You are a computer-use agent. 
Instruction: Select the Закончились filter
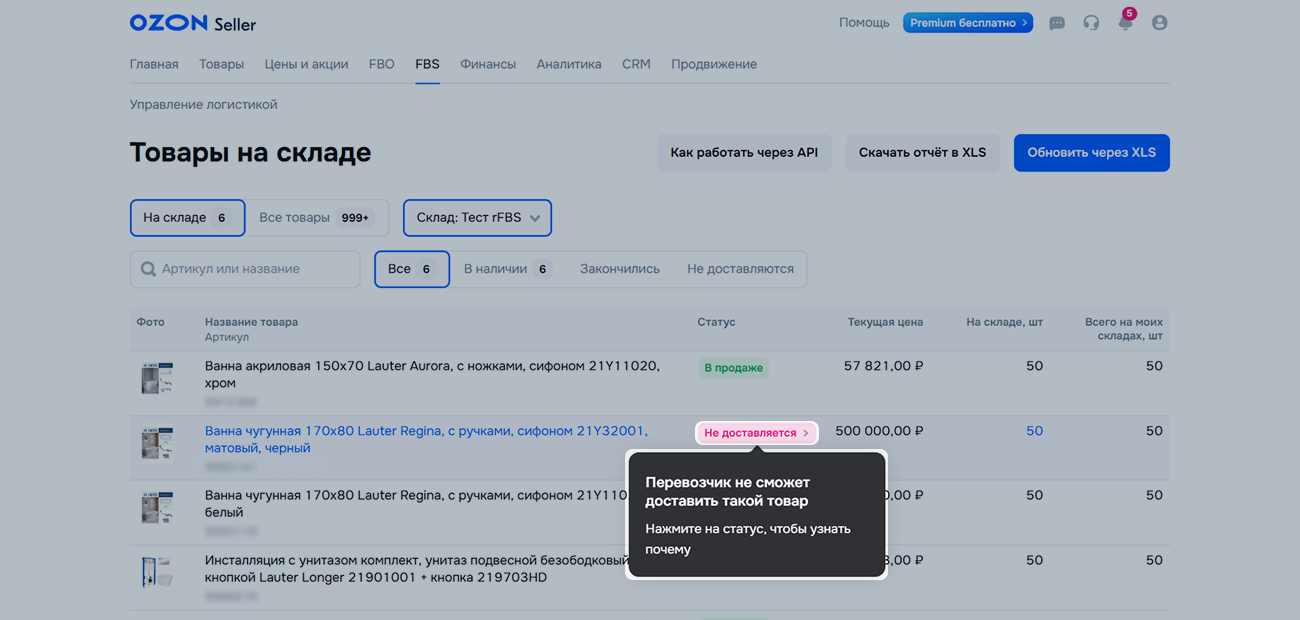click(619, 269)
